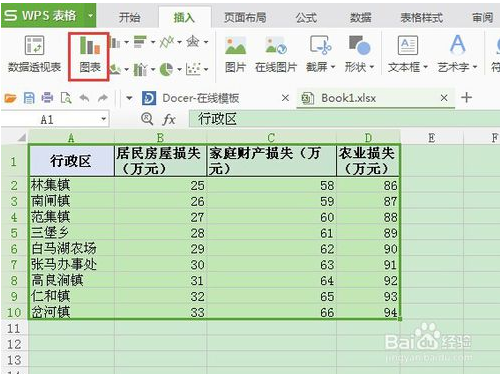
Task: Expand the quick access toolbar customize arrow
Action: (x=129, y=98)
